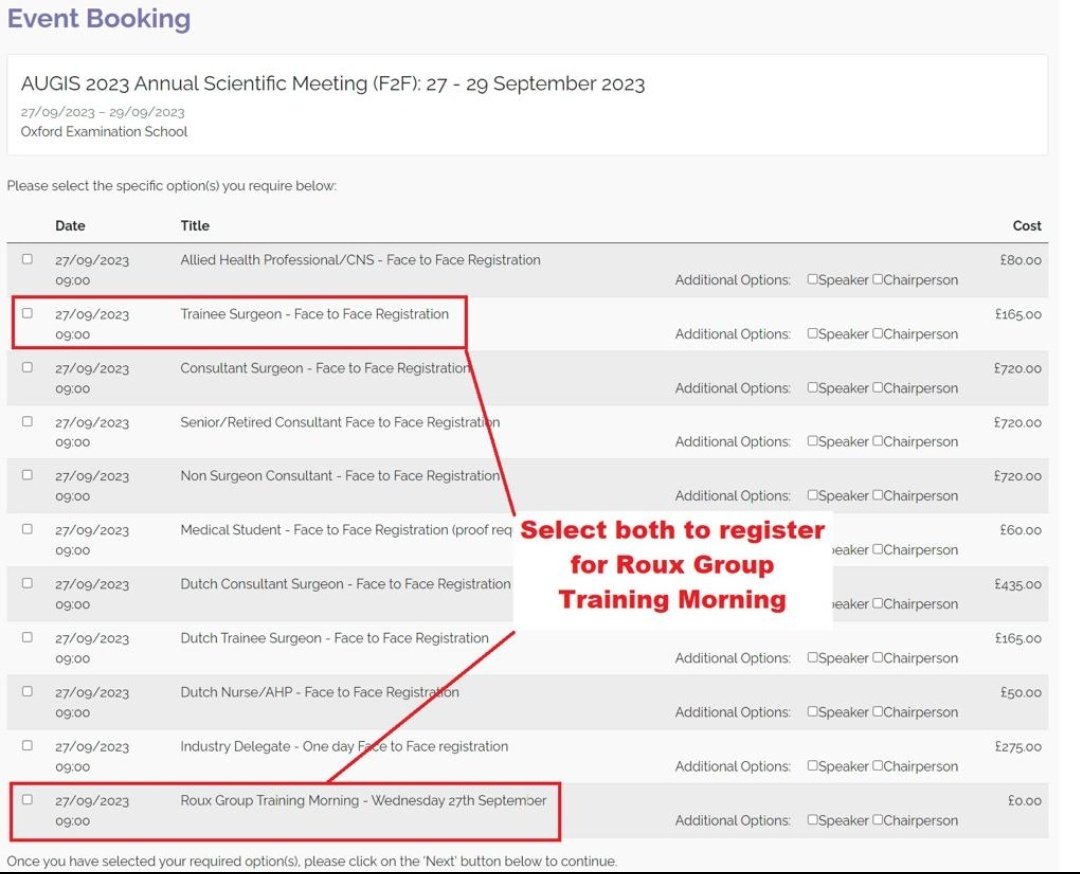The height and width of the screenshot is (874, 1080).
Task: Check Chairperson for Senior/Retired Consultant row
Action: tap(877, 442)
